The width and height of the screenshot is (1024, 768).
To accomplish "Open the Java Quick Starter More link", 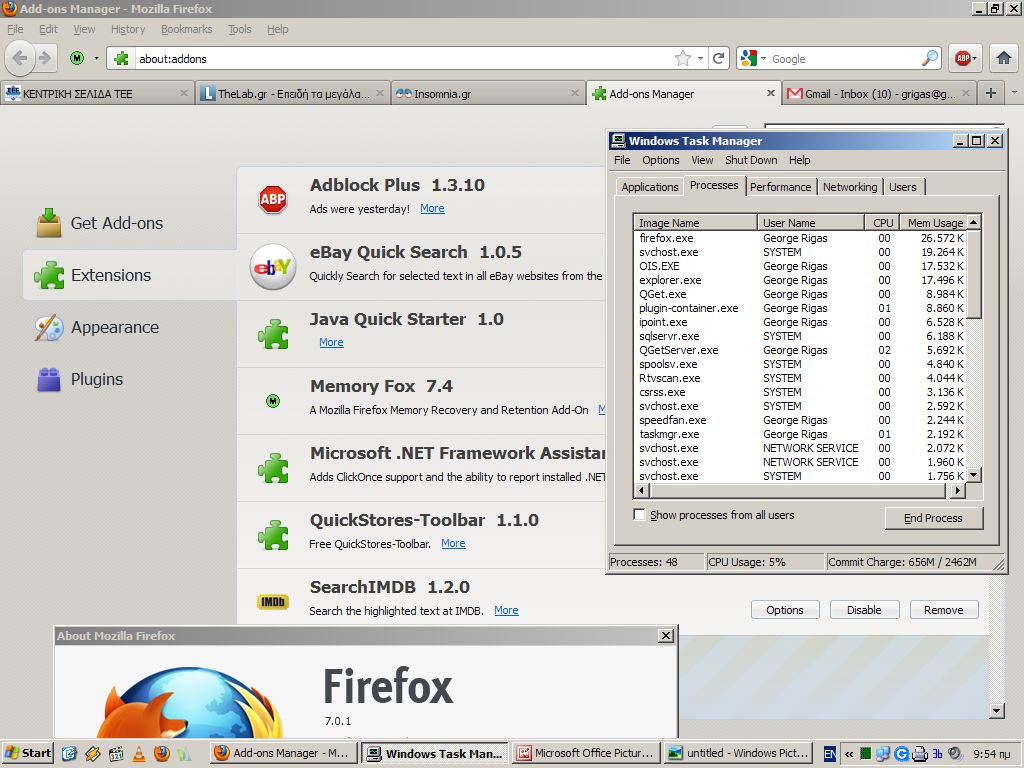I will click(x=331, y=342).
